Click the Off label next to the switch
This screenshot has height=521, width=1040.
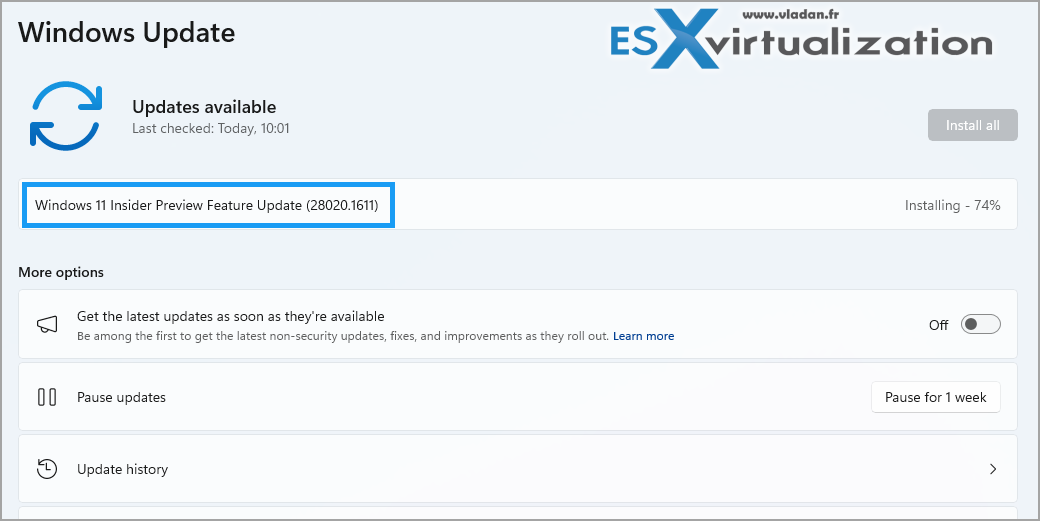click(x=938, y=325)
